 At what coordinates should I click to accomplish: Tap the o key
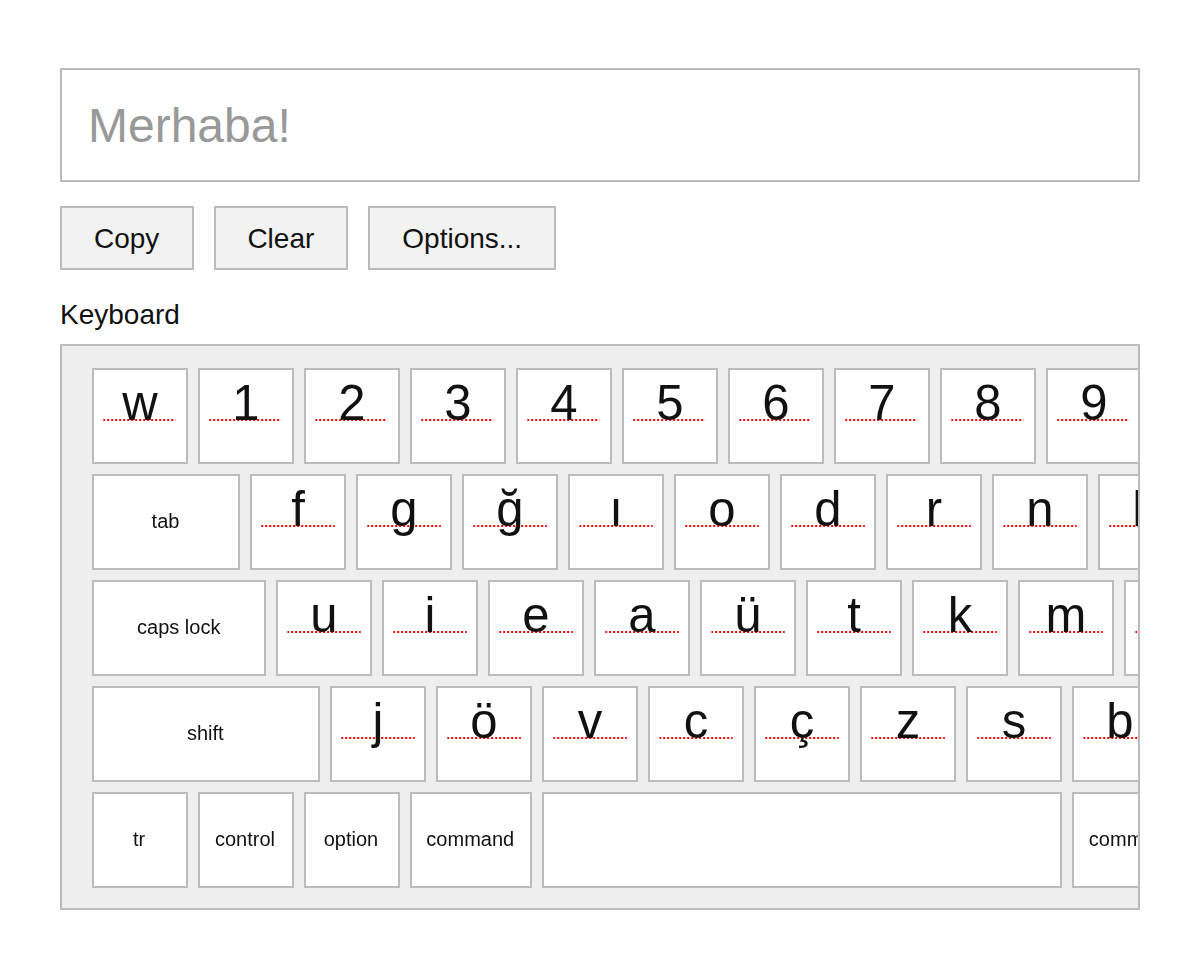pyautogui.click(x=722, y=522)
